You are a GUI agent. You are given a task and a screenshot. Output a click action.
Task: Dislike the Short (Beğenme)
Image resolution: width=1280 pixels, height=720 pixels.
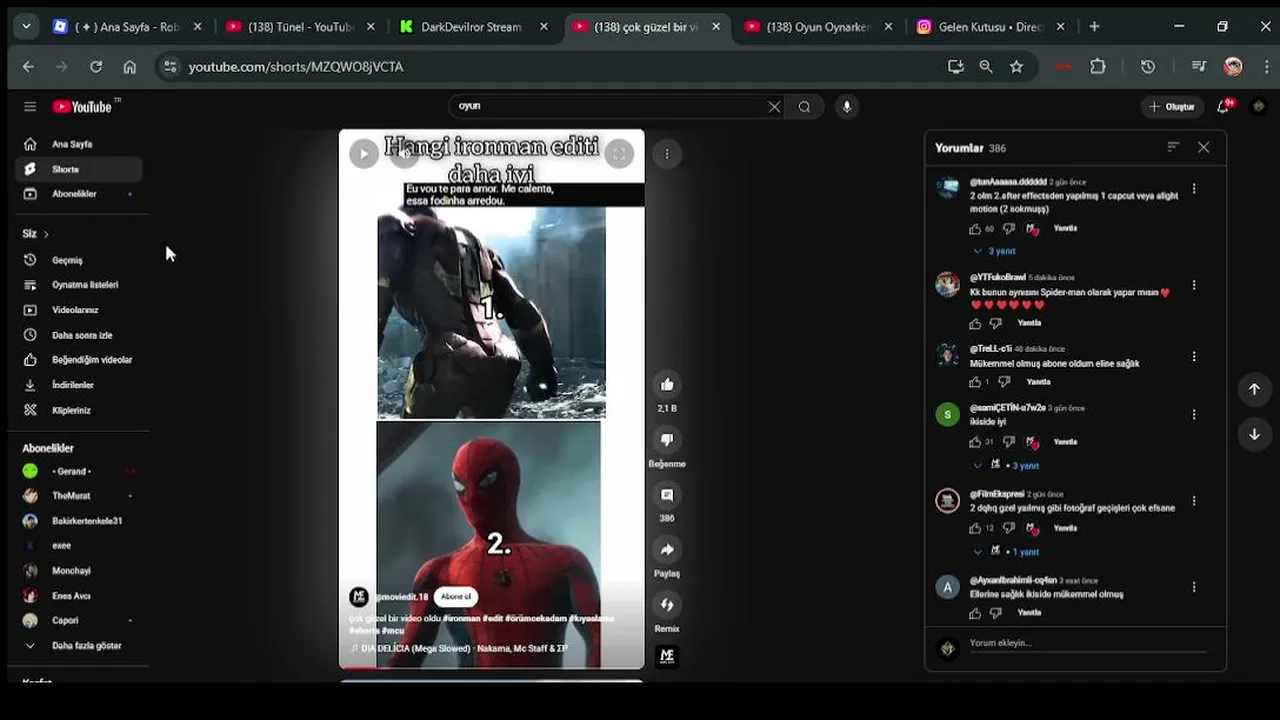(x=667, y=440)
